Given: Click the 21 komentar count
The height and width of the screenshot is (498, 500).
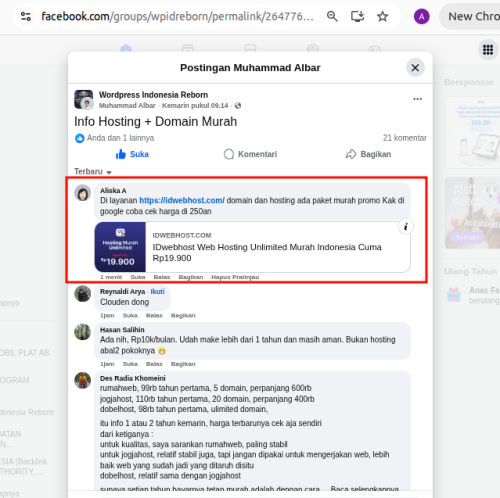Looking at the screenshot, I should click(x=405, y=138).
